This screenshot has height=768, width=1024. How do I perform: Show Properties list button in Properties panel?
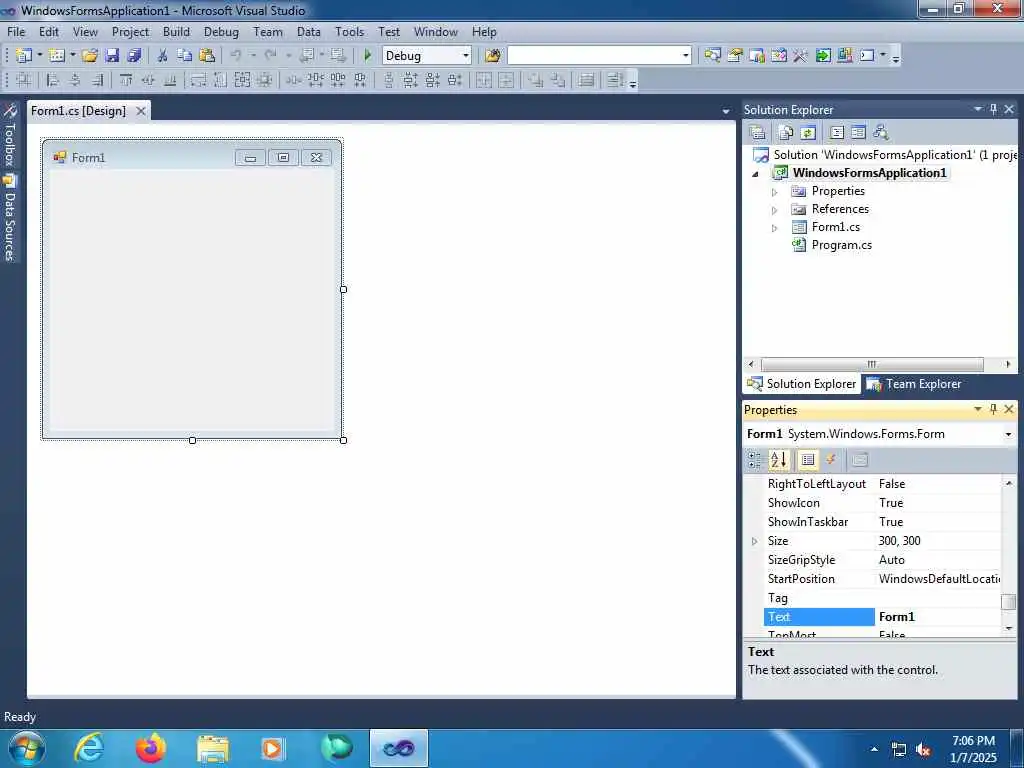808,460
